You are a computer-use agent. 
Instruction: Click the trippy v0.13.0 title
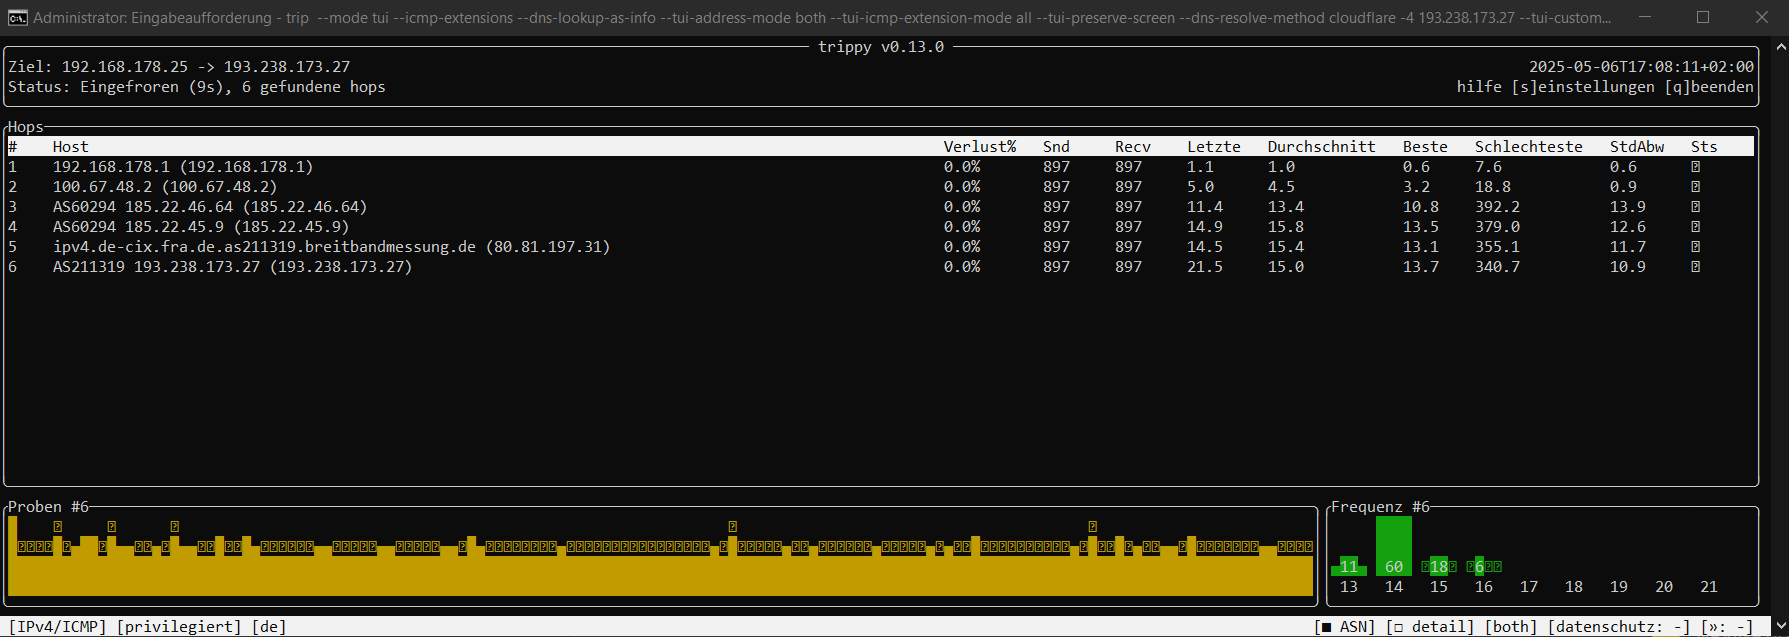pos(881,47)
